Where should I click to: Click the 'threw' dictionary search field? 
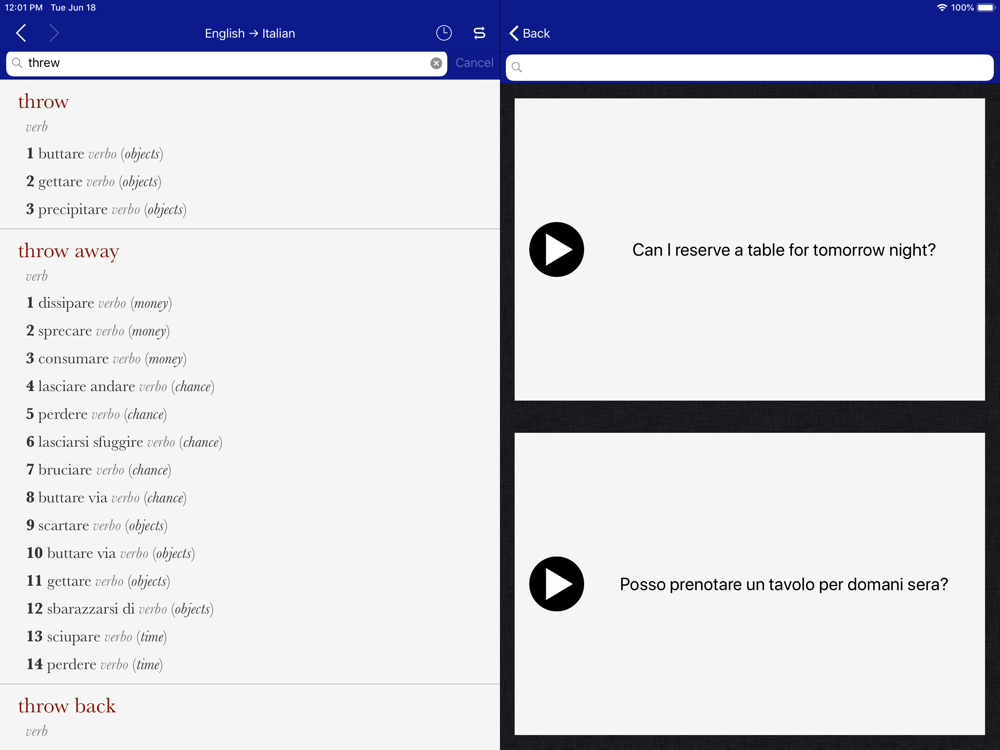(x=226, y=63)
